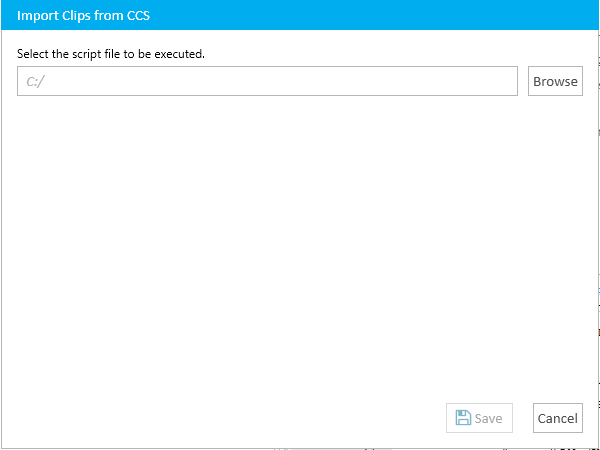Select the 'Save' text beside the disk icon
Image resolution: width=600 pixels, height=450 pixels.
[x=488, y=418]
